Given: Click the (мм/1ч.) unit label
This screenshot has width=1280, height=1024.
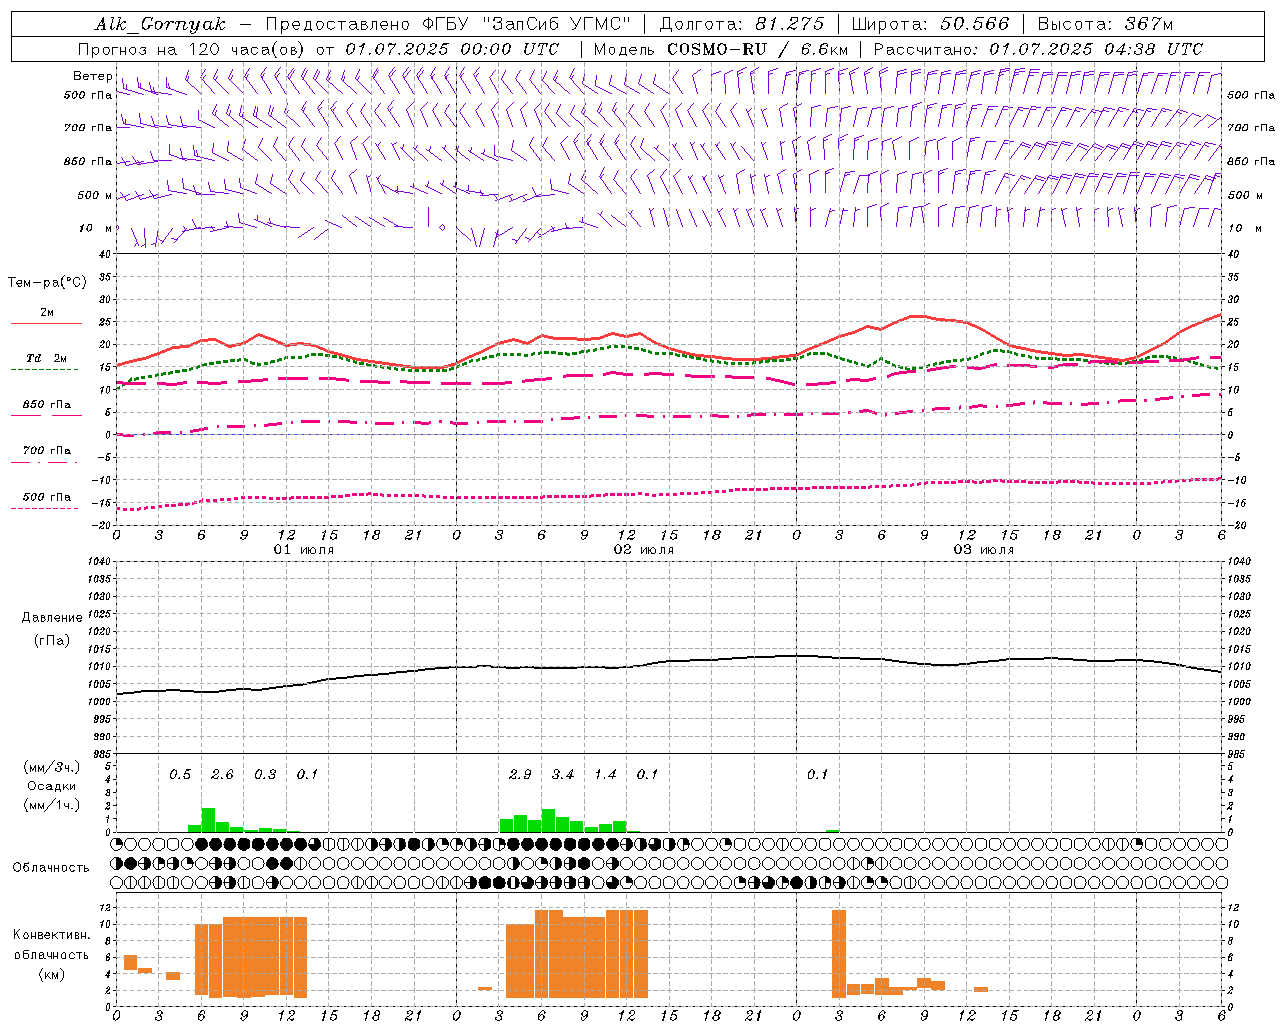Looking at the screenshot, I should 51,805.
